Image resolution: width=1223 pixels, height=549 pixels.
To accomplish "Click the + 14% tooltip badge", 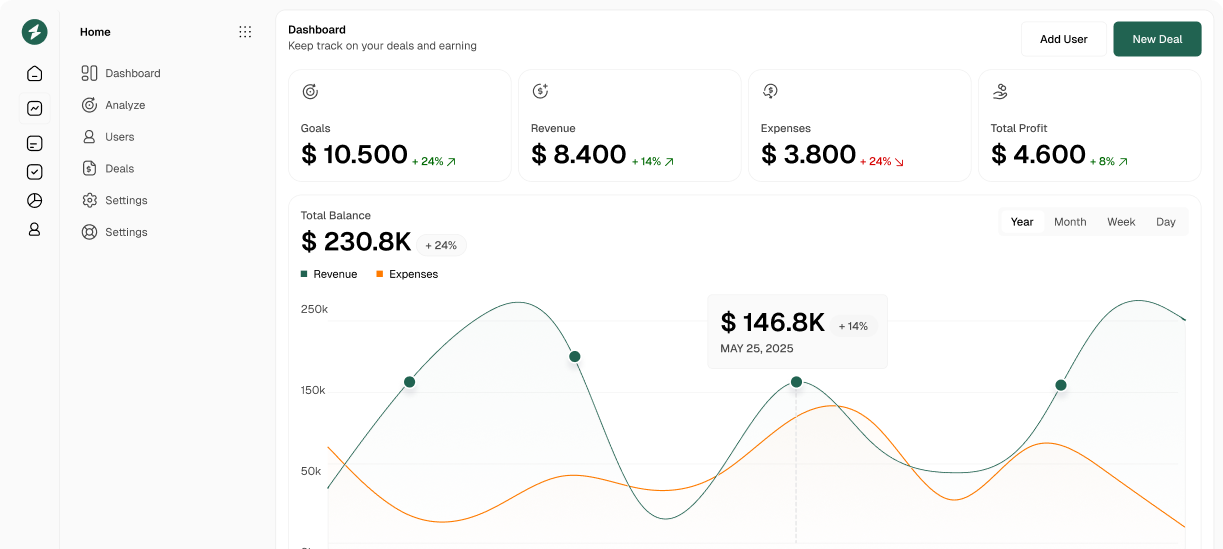I will [x=853, y=326].
